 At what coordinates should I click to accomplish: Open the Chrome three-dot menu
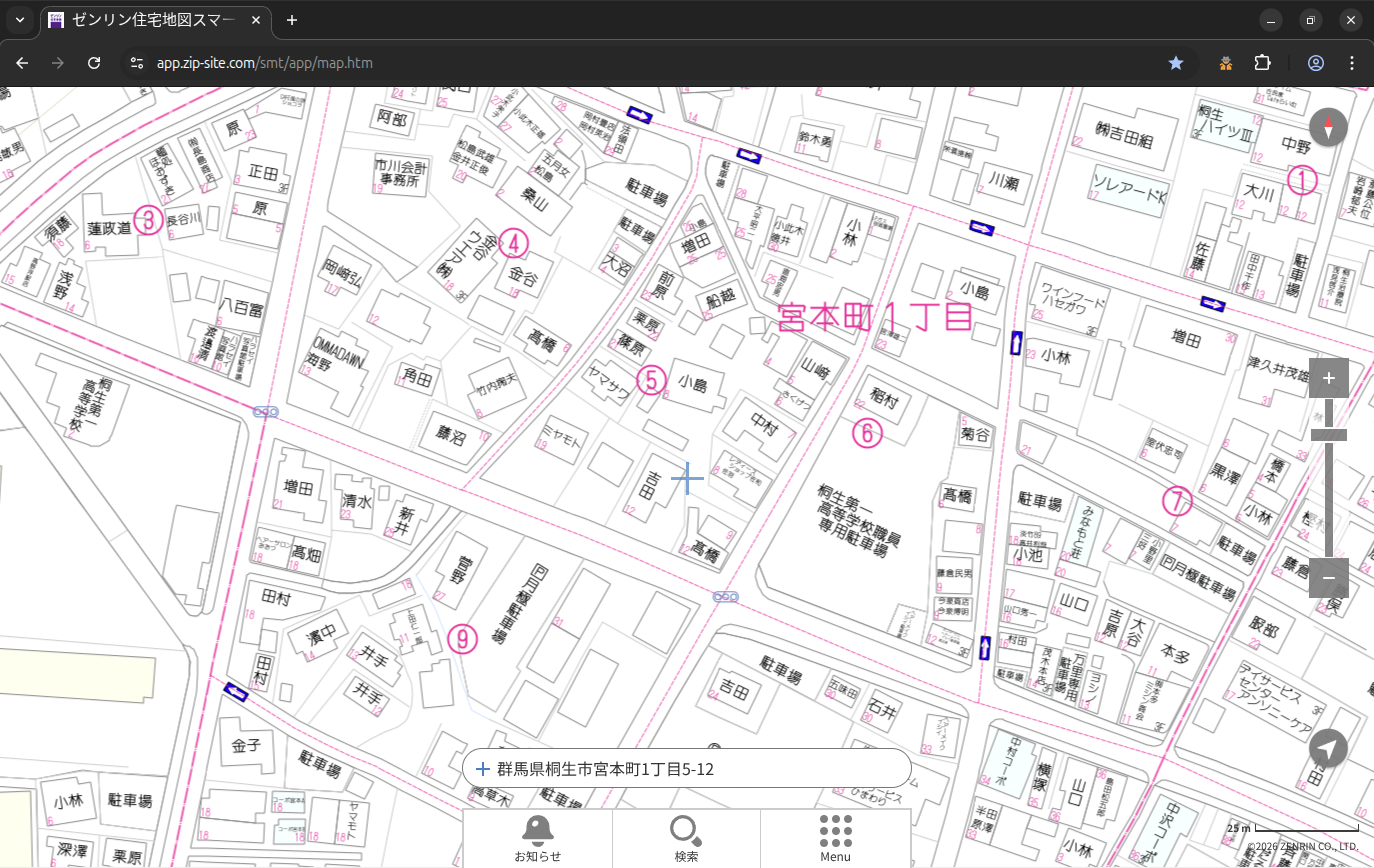(1352, 63)
